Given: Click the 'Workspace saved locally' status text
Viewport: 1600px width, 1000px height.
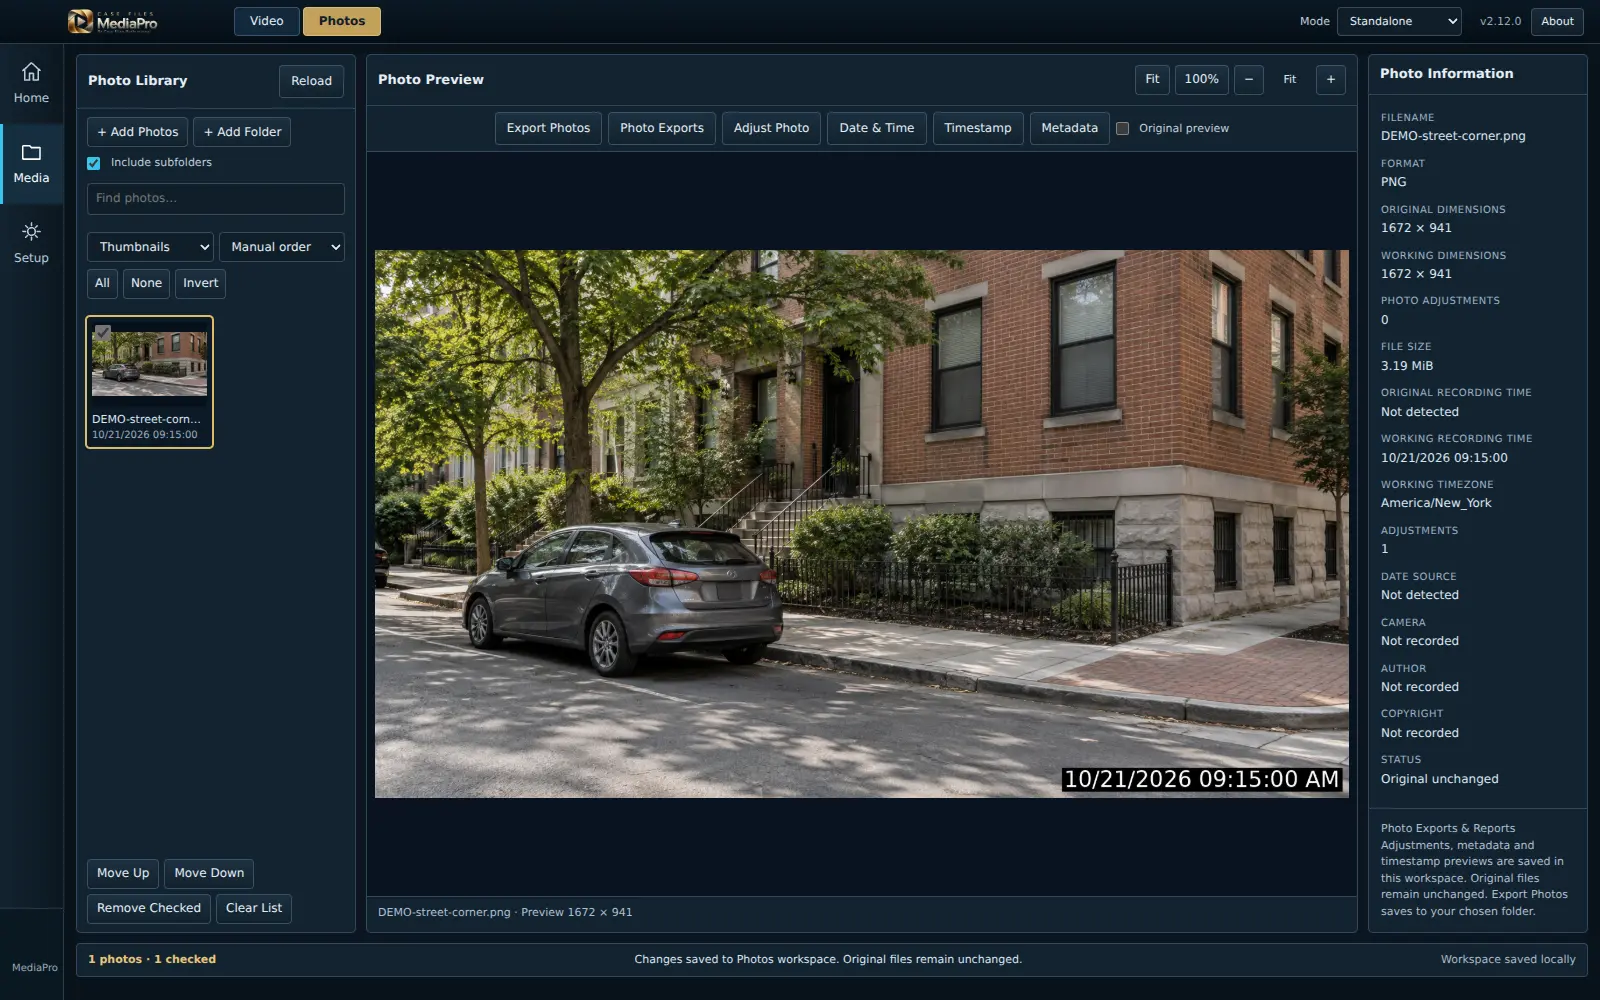Looking at the screenshot, I should (1508, 959).
